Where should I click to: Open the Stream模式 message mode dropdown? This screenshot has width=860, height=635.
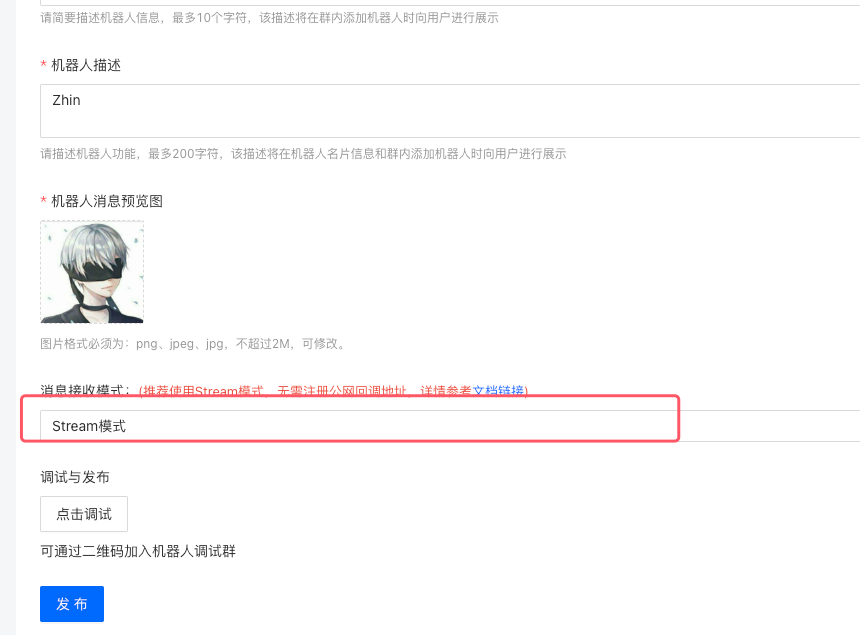(450, 426)
